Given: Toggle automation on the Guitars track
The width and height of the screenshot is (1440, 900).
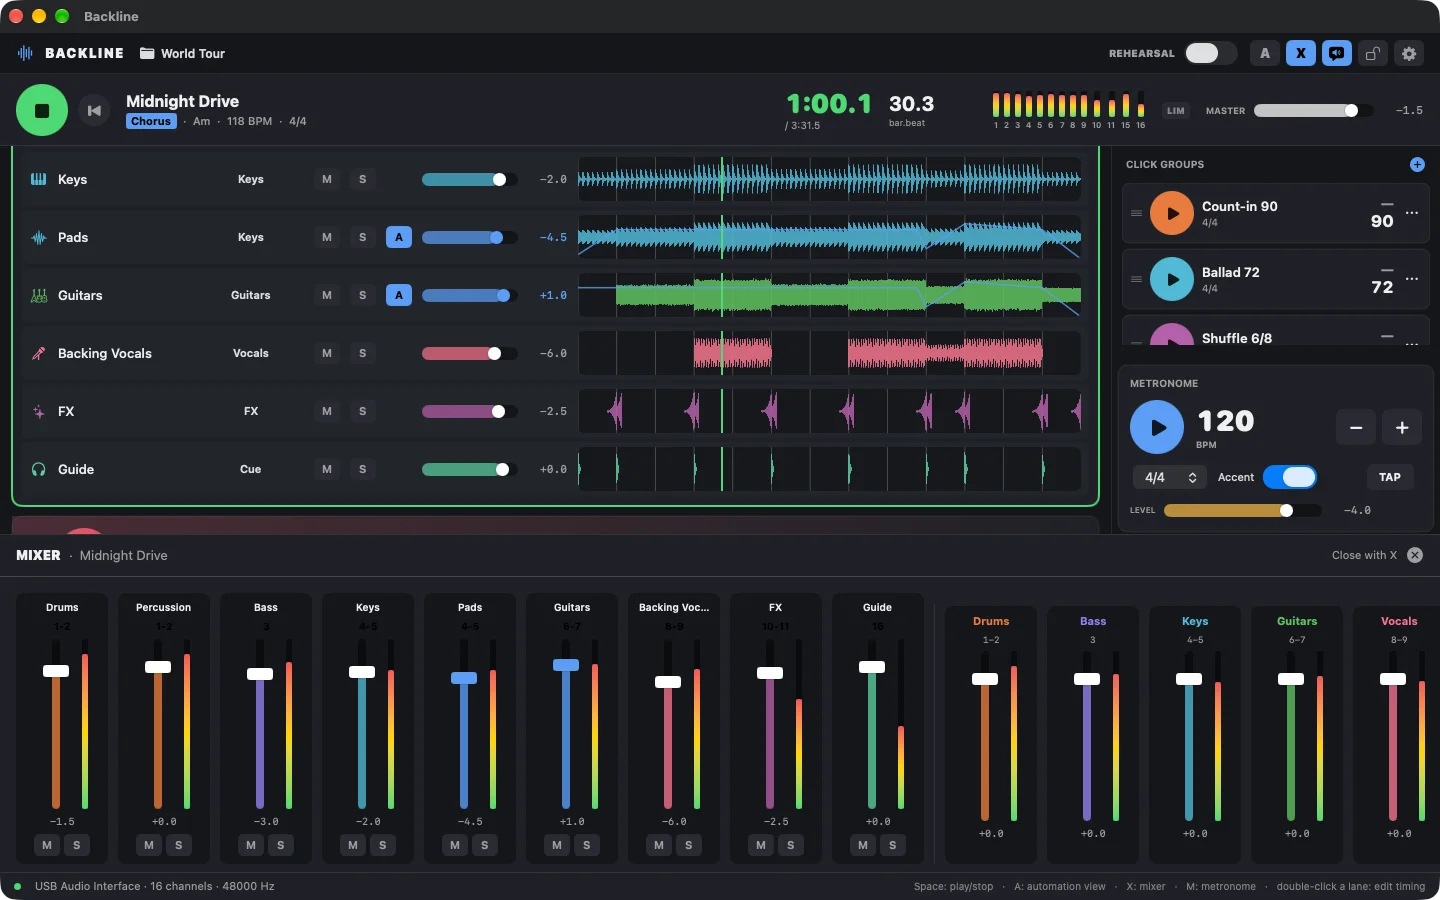Looking at the screenshot, I should click(399, 295).
